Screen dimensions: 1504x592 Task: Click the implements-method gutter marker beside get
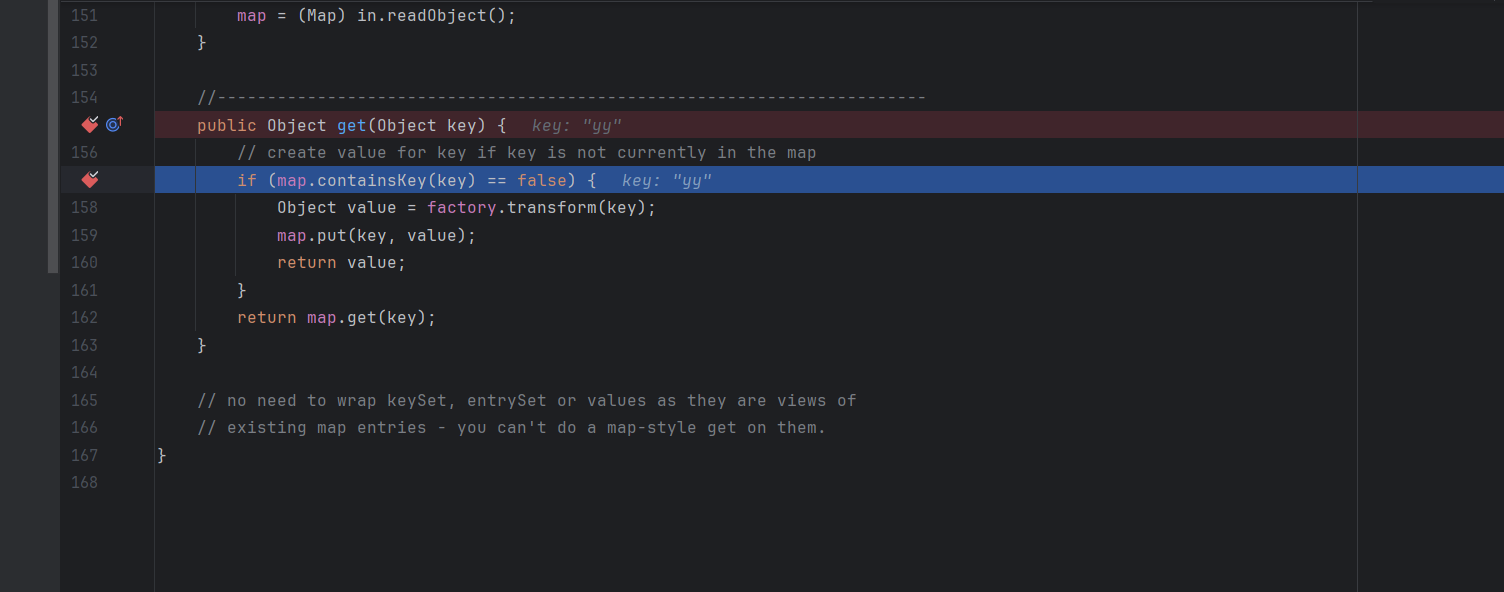(114, 125)
